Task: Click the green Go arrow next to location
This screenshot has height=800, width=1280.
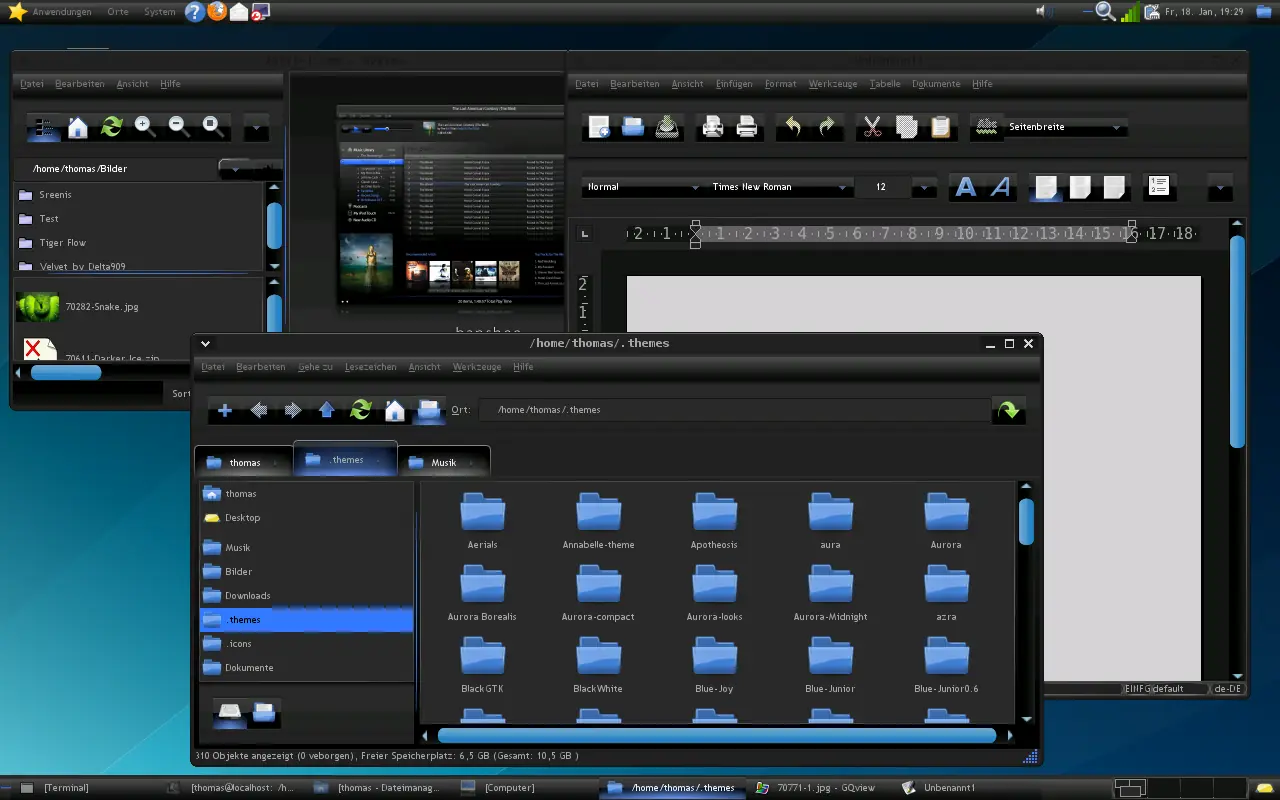Action: pos(1009,410)
